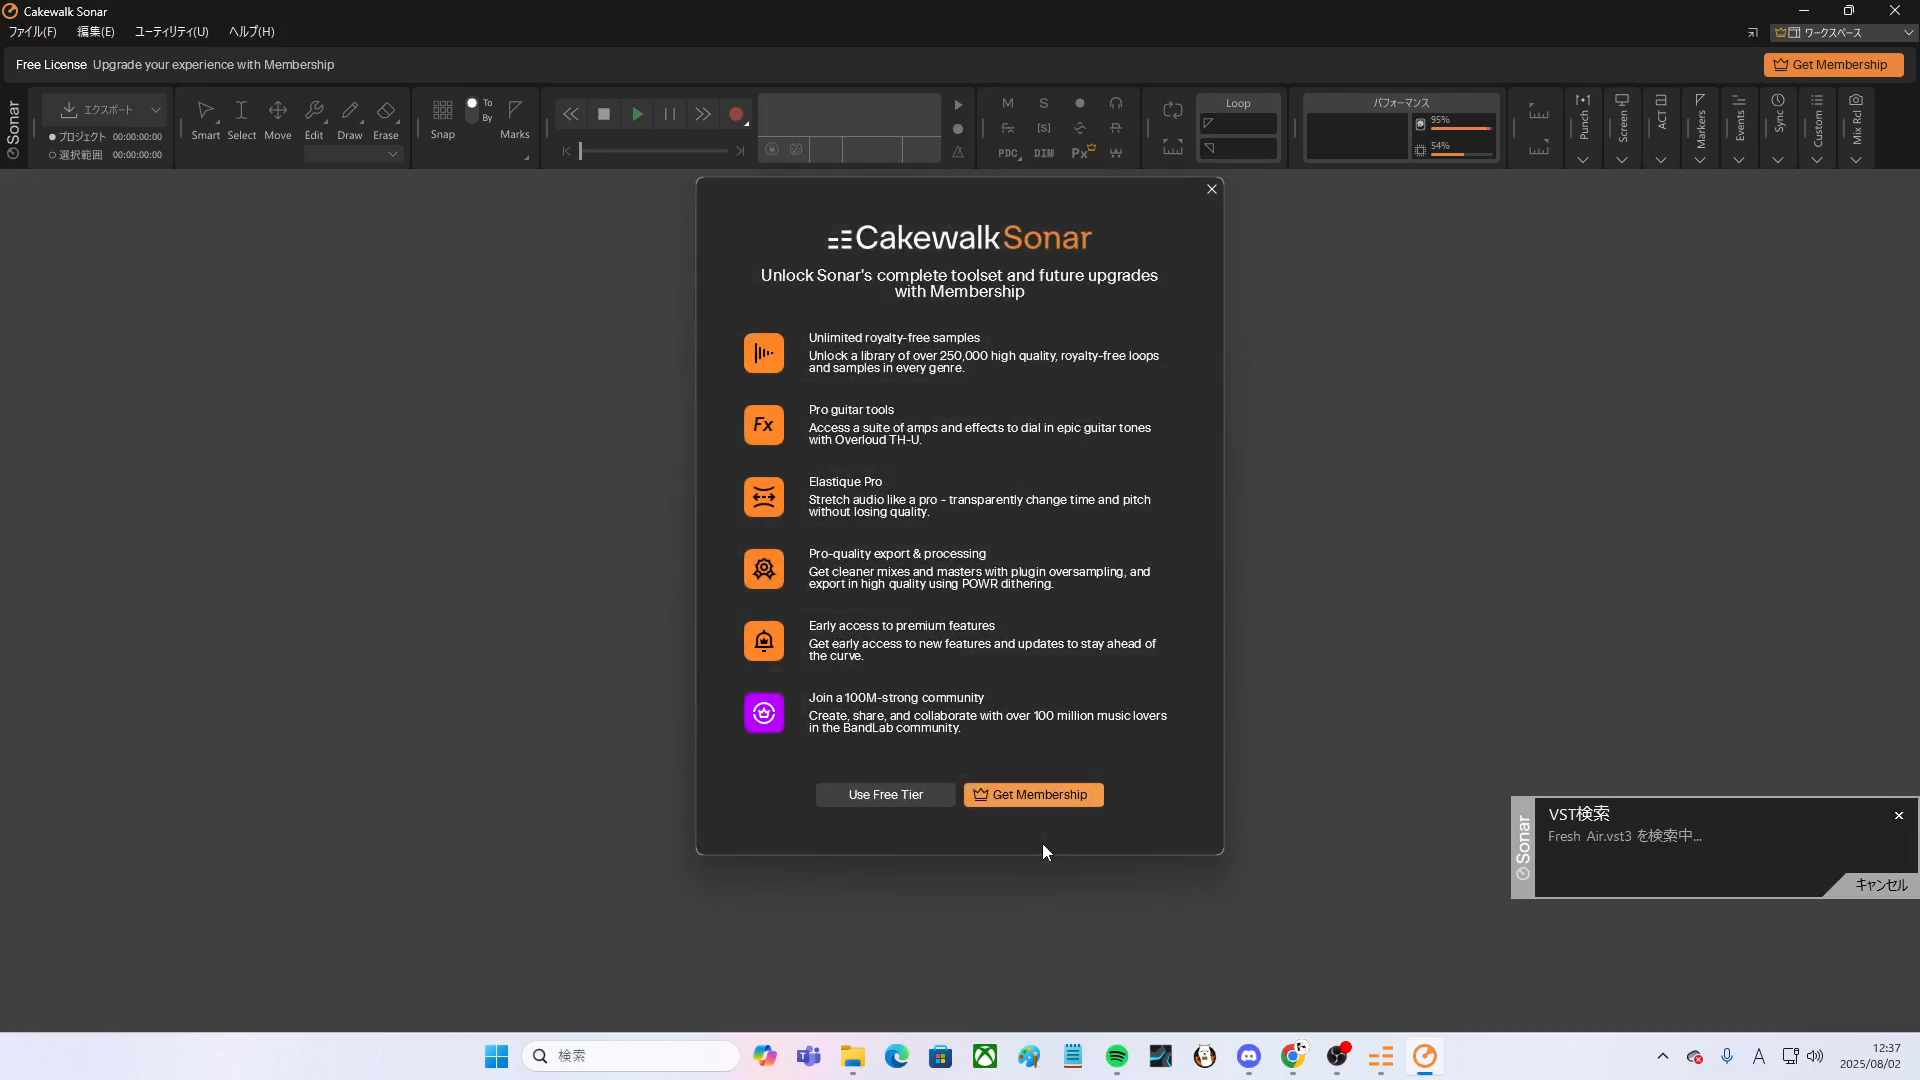Select the Smart tool
This screenshot has width=1920, height=1080.
(206, 119)
